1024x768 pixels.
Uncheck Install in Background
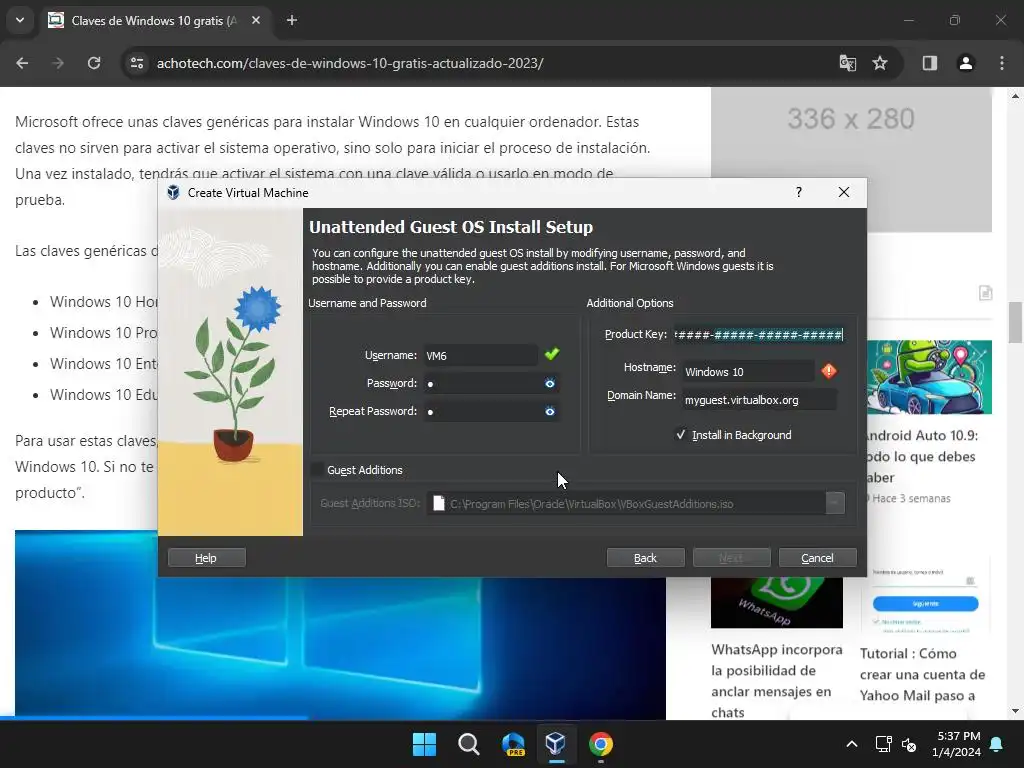pyautogui.click(x=681, y=435)
